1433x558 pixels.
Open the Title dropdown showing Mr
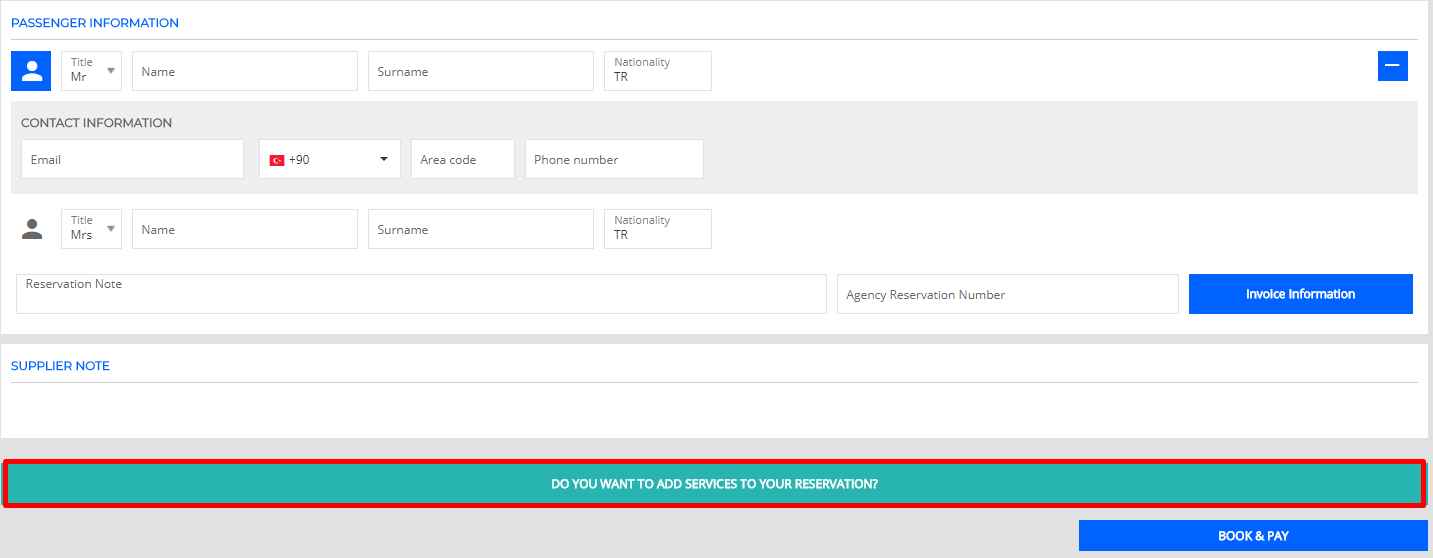tap(91, 71)
